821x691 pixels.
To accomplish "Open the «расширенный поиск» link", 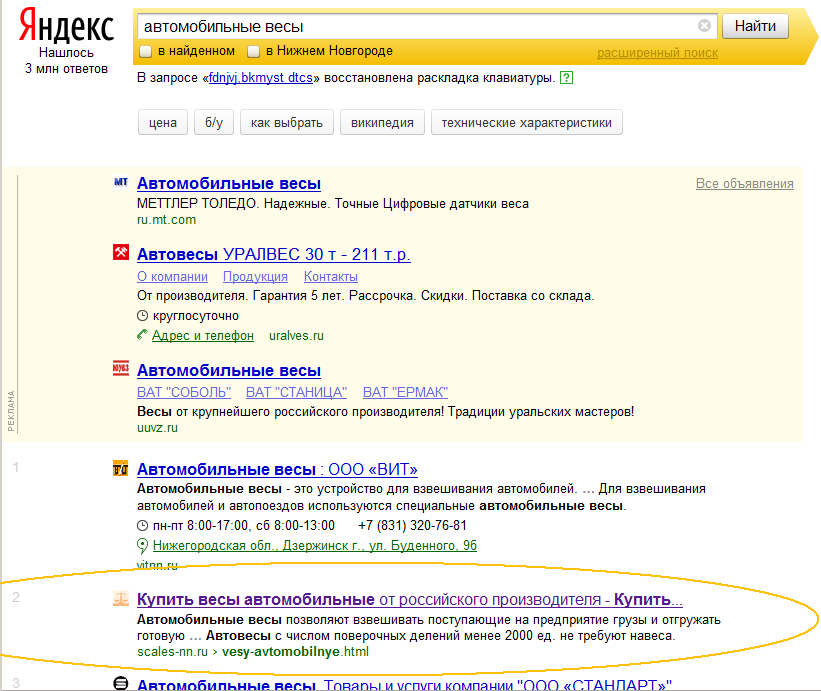I will 658,53.
